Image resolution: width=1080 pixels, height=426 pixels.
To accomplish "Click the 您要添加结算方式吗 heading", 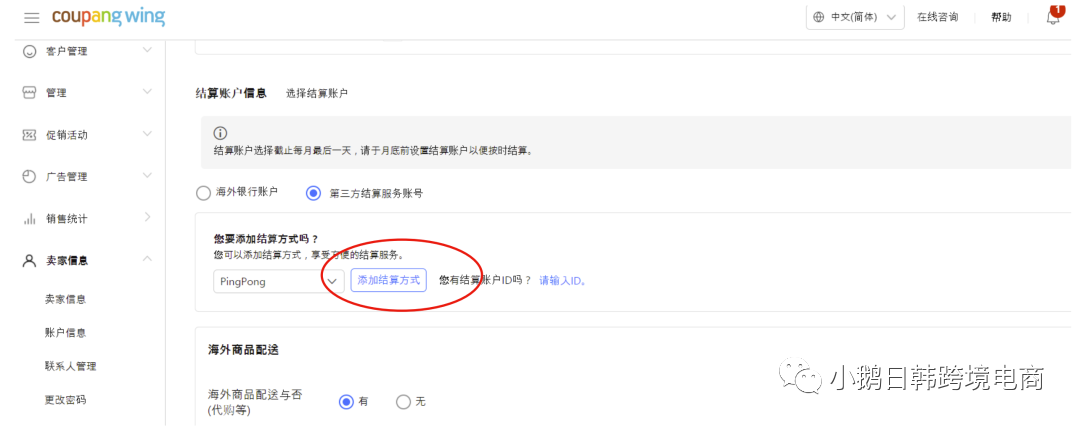I will pyautogui.click(x=265, y=239).
